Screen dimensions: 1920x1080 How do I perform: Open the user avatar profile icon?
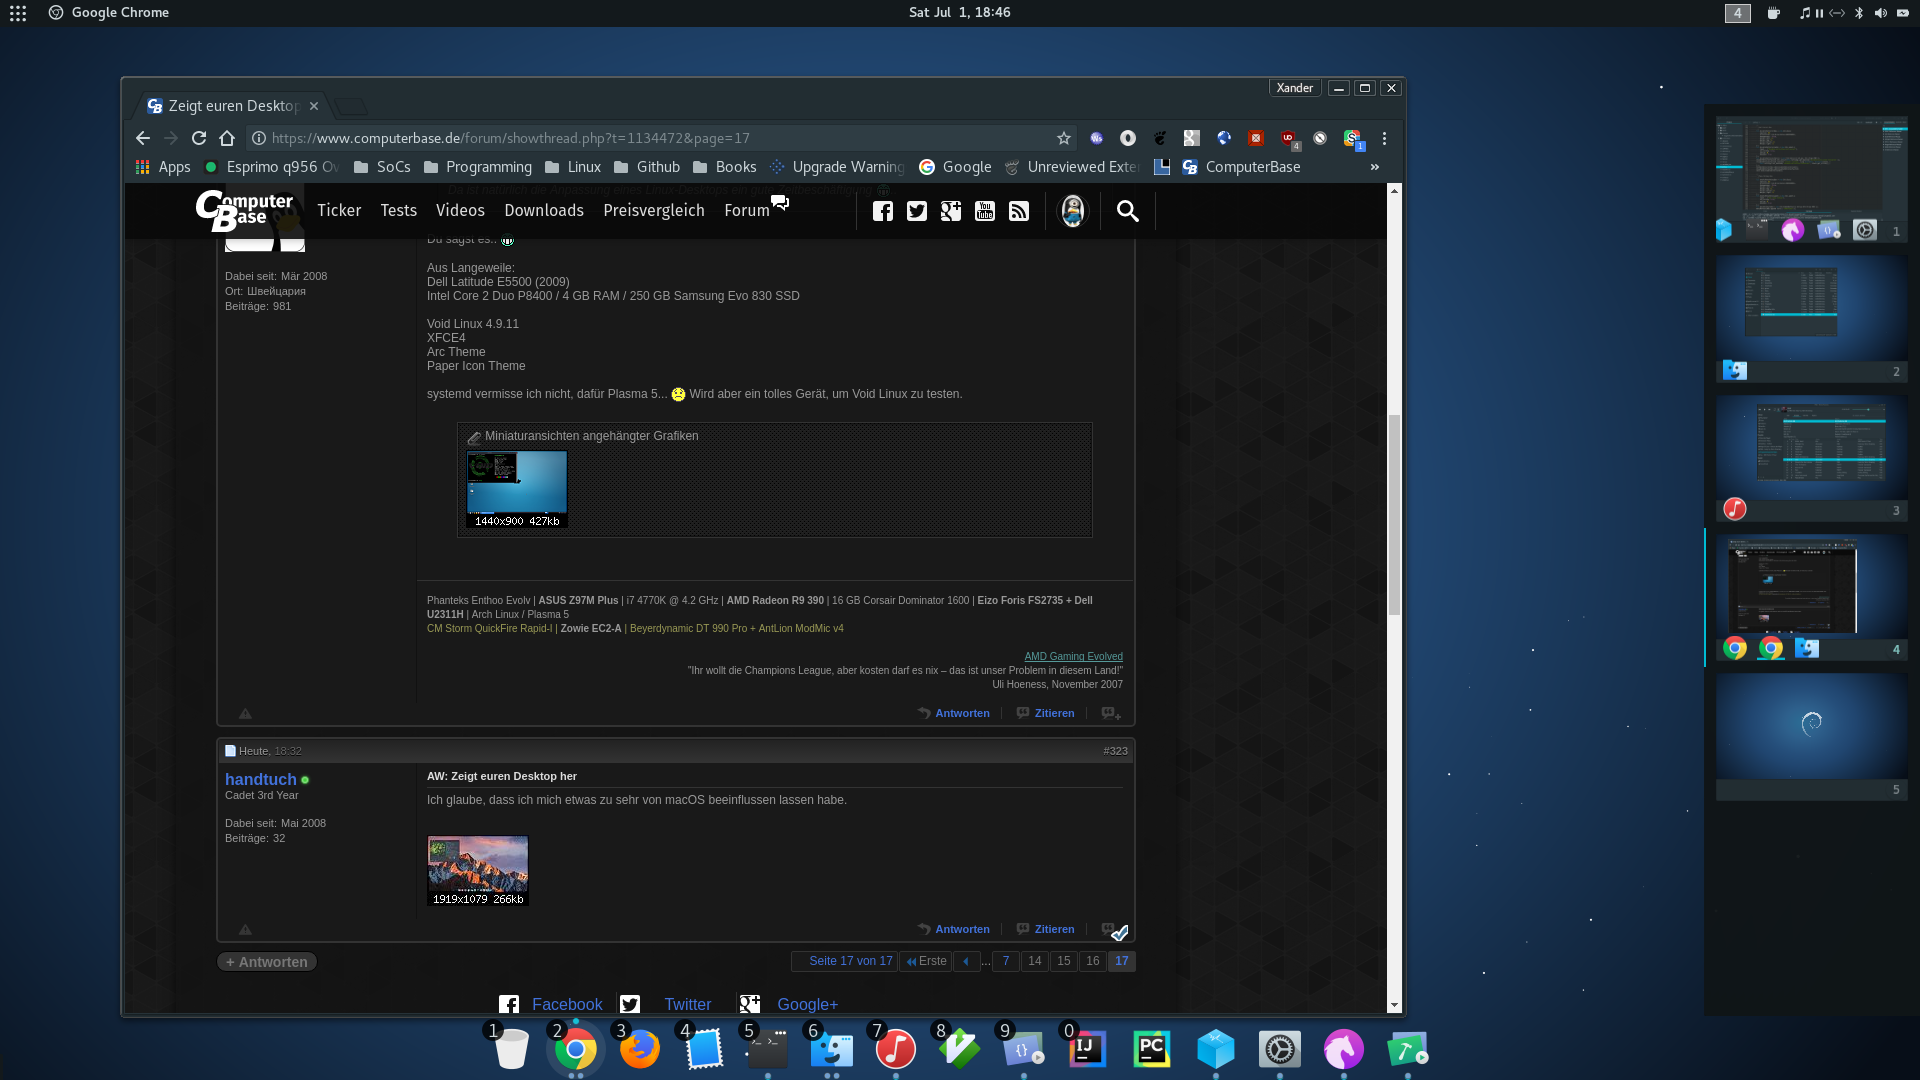click(x=1073, y=211)
